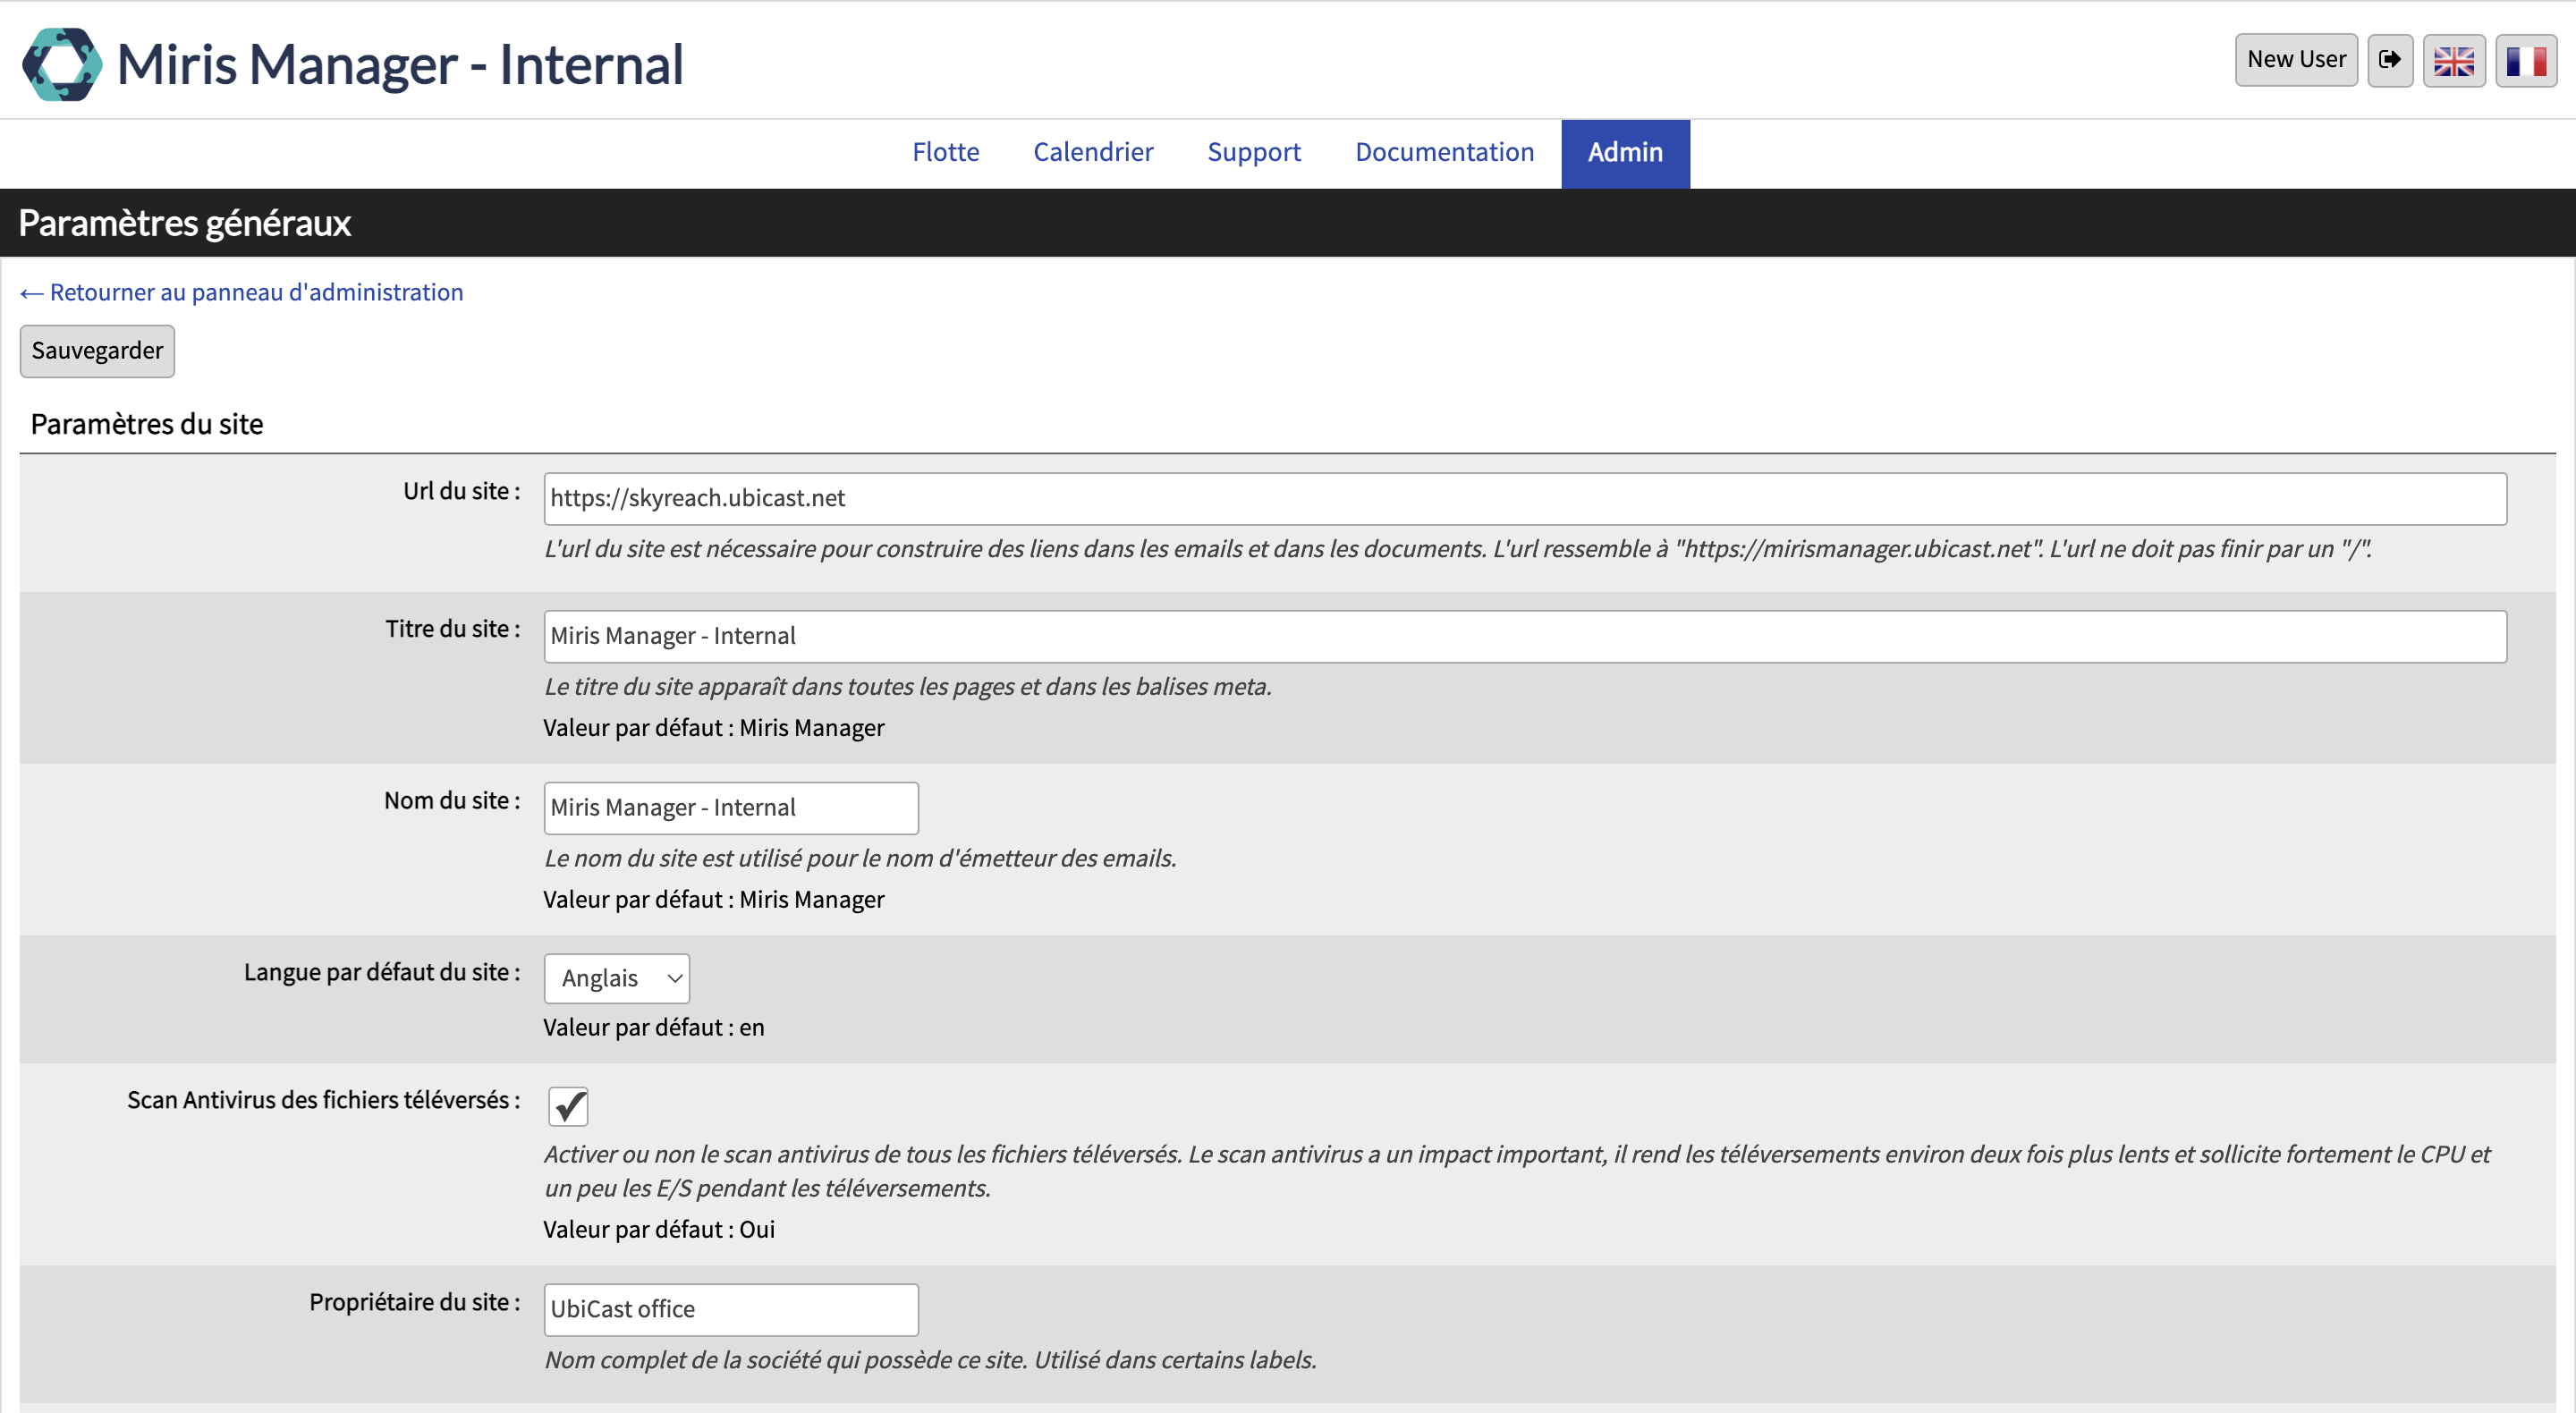Click the help text 'Le nom du site est utilisé…'
Screen dimensions: 2576x1413
click(860, 859)
